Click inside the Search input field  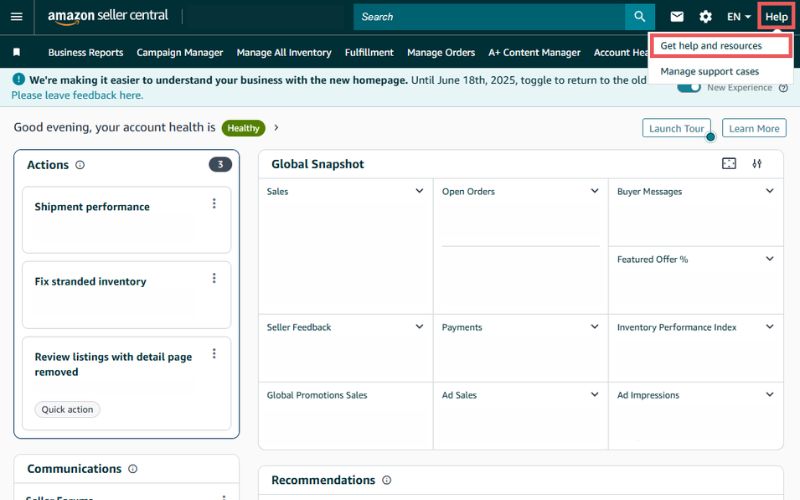point(489,17)
